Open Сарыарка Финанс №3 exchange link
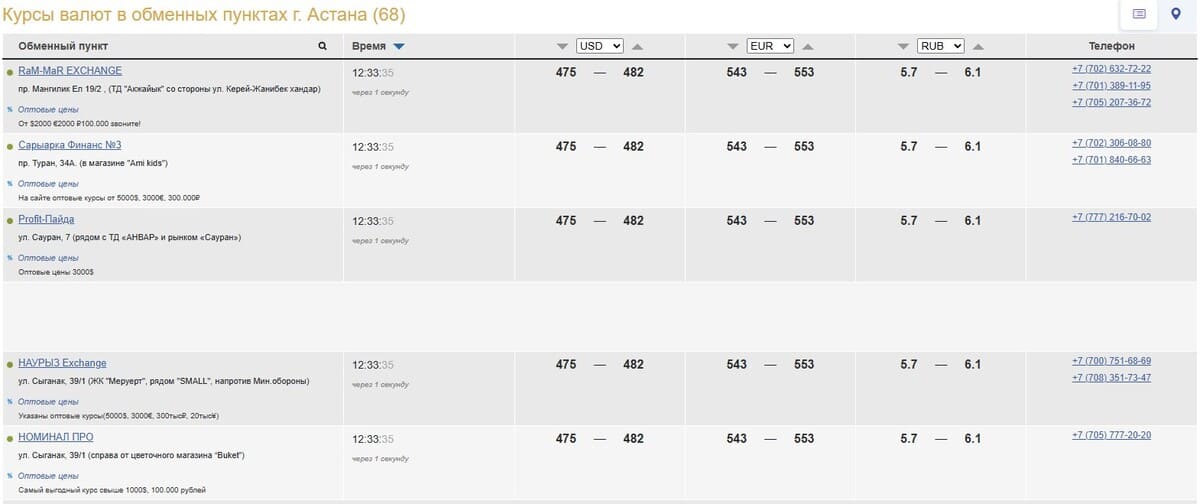 click(69, 145)
